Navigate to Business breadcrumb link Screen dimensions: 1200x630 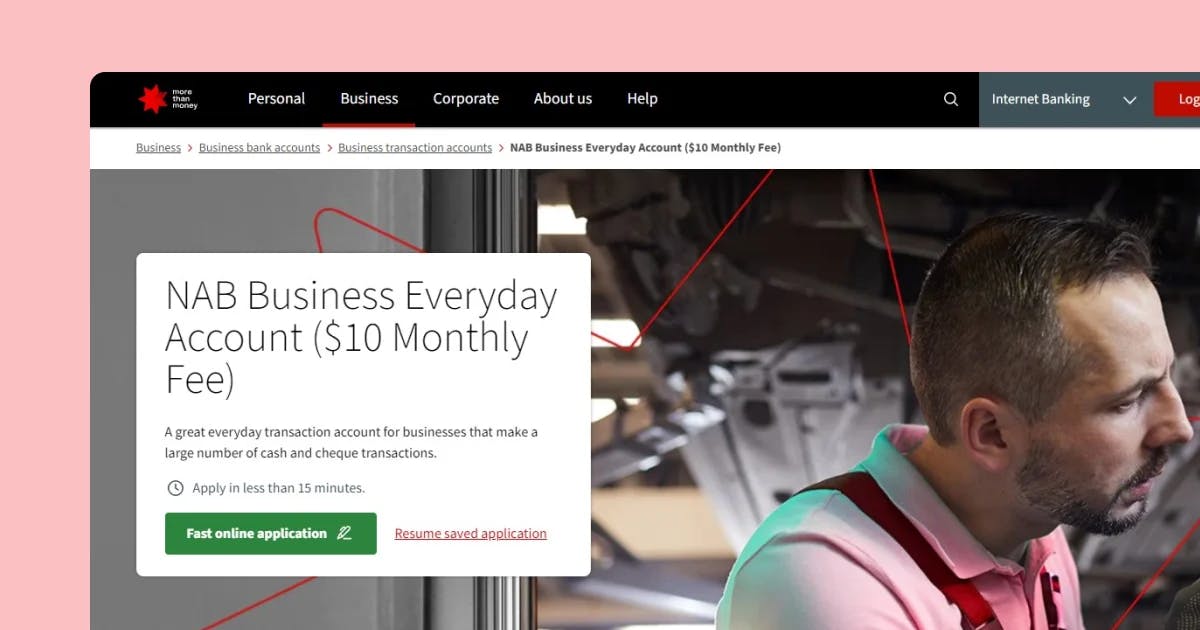pos(158,147)
